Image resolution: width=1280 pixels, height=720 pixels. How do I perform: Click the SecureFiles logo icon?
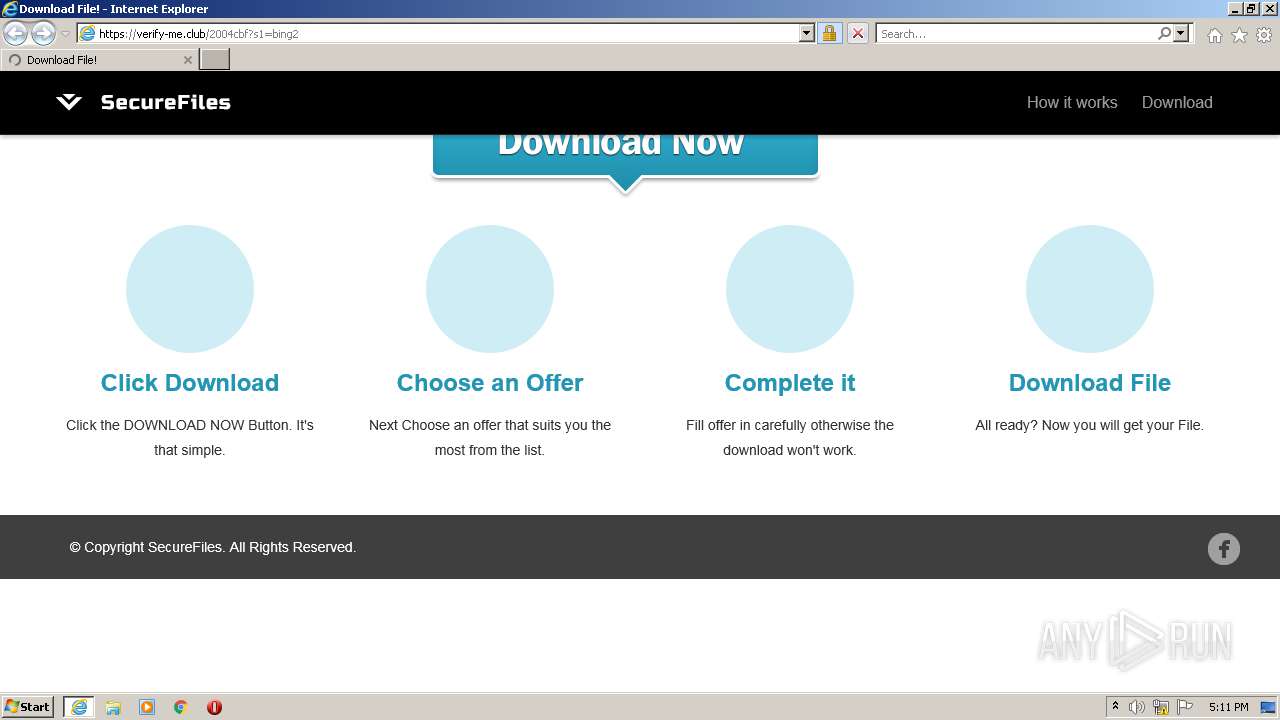(x=69, y=102)
